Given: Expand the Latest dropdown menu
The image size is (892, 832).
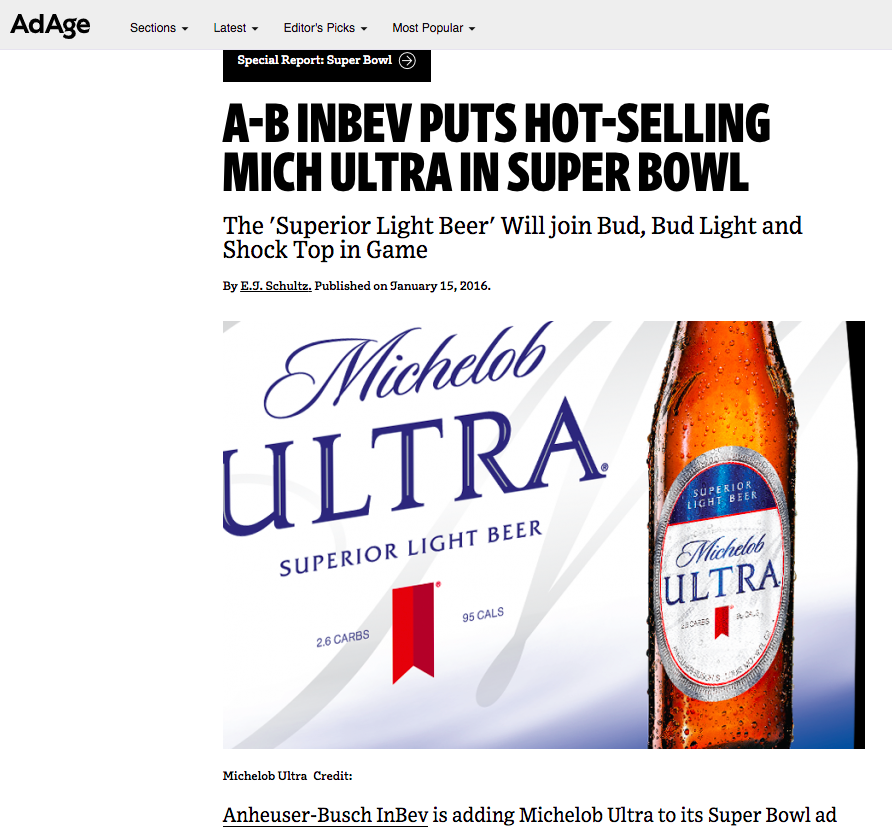Looking at the screenshot, I should (236, 28).
